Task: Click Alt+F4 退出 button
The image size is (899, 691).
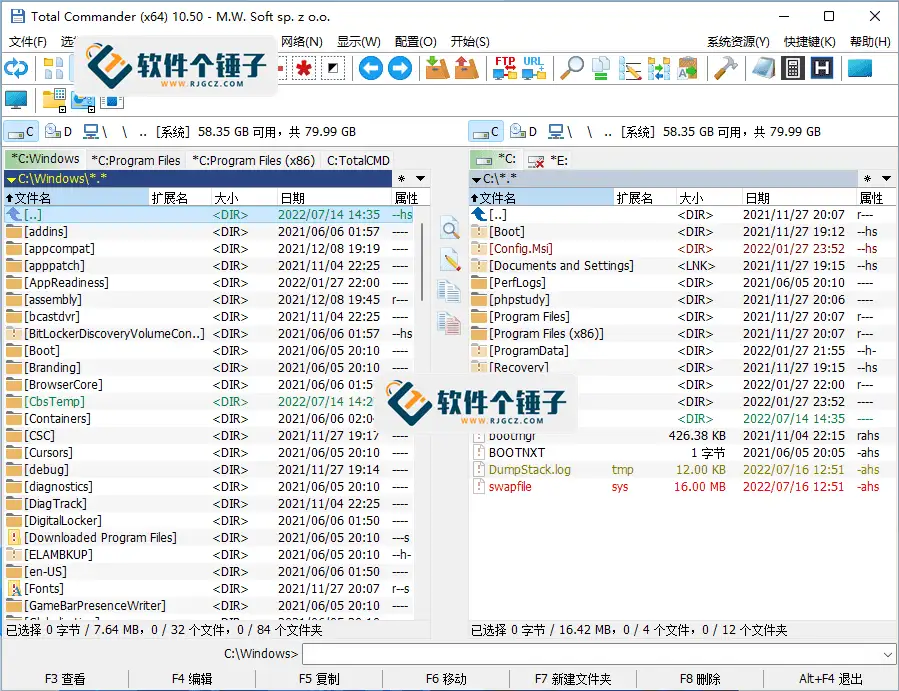Action: pyautogui.click(x=831, y=679)
